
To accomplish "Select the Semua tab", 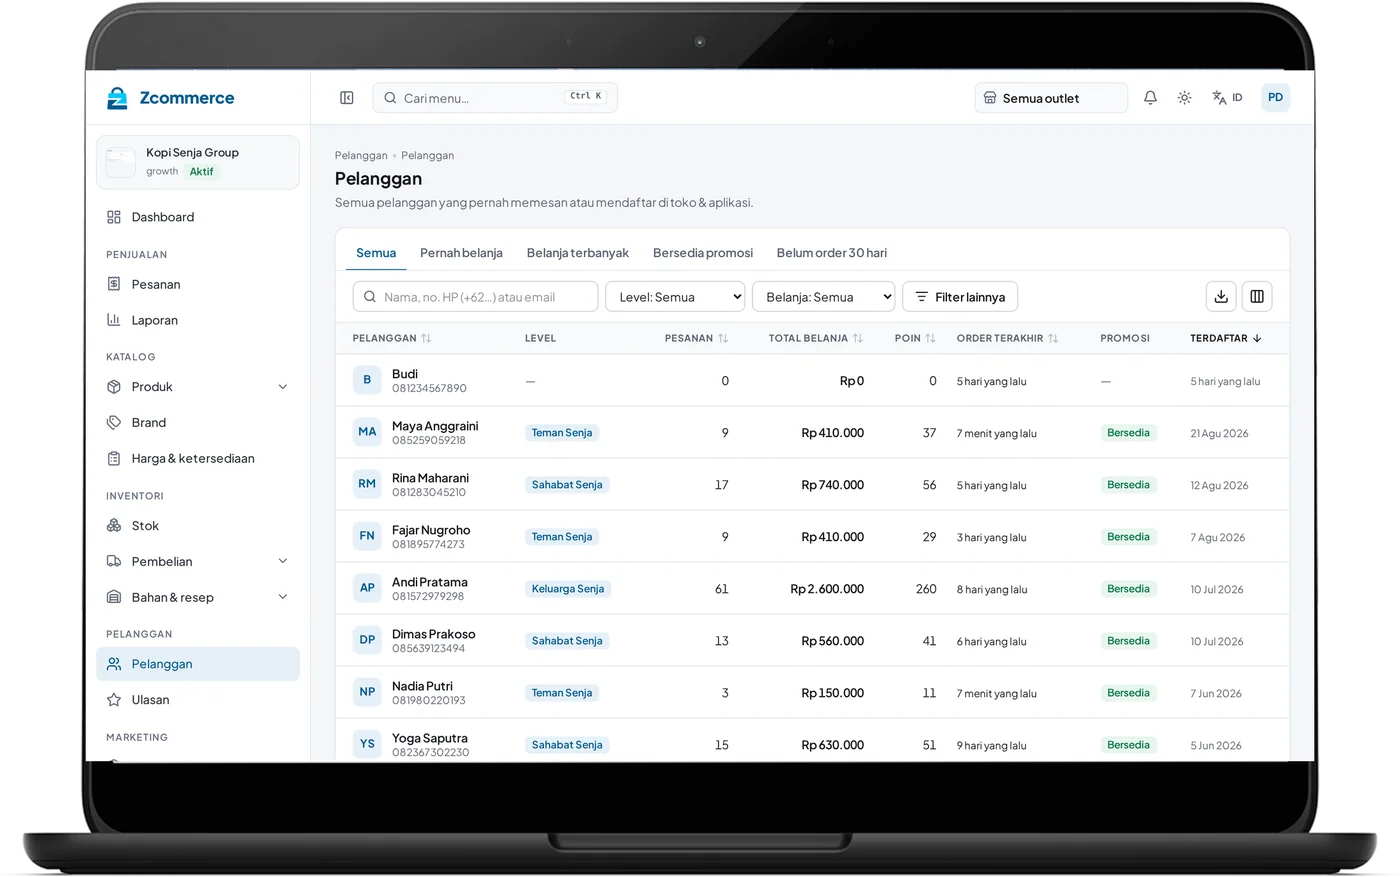I will [x=376, y=253].
